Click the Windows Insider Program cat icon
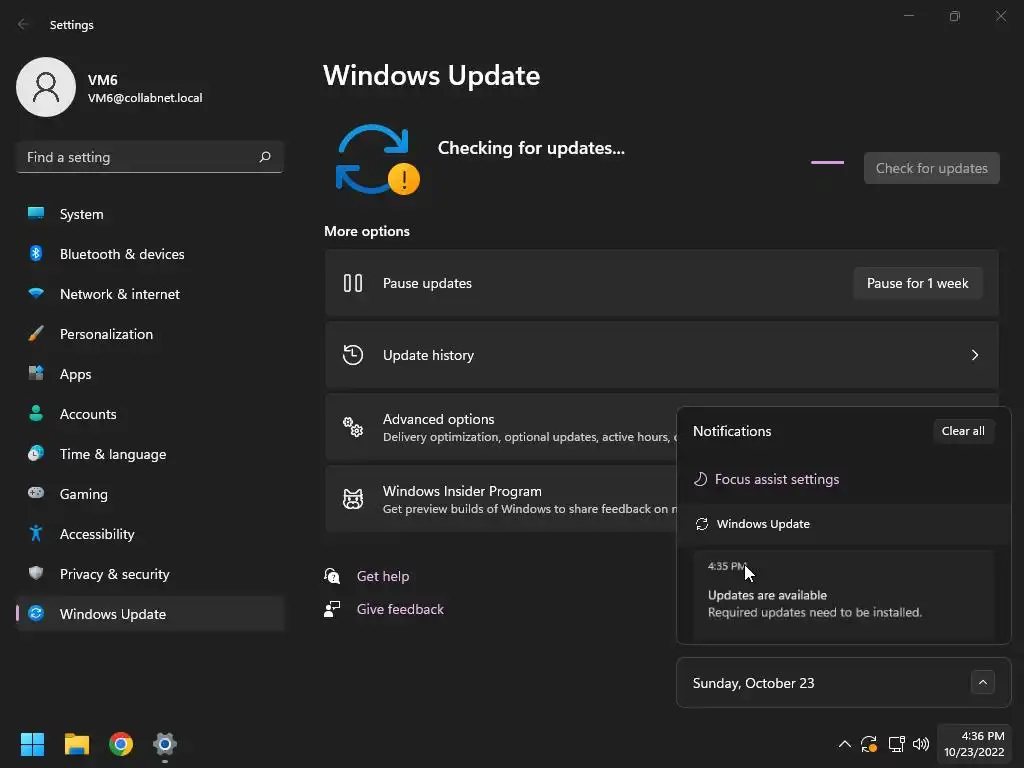Viewport: 1024px width, 768px height. 353,499
